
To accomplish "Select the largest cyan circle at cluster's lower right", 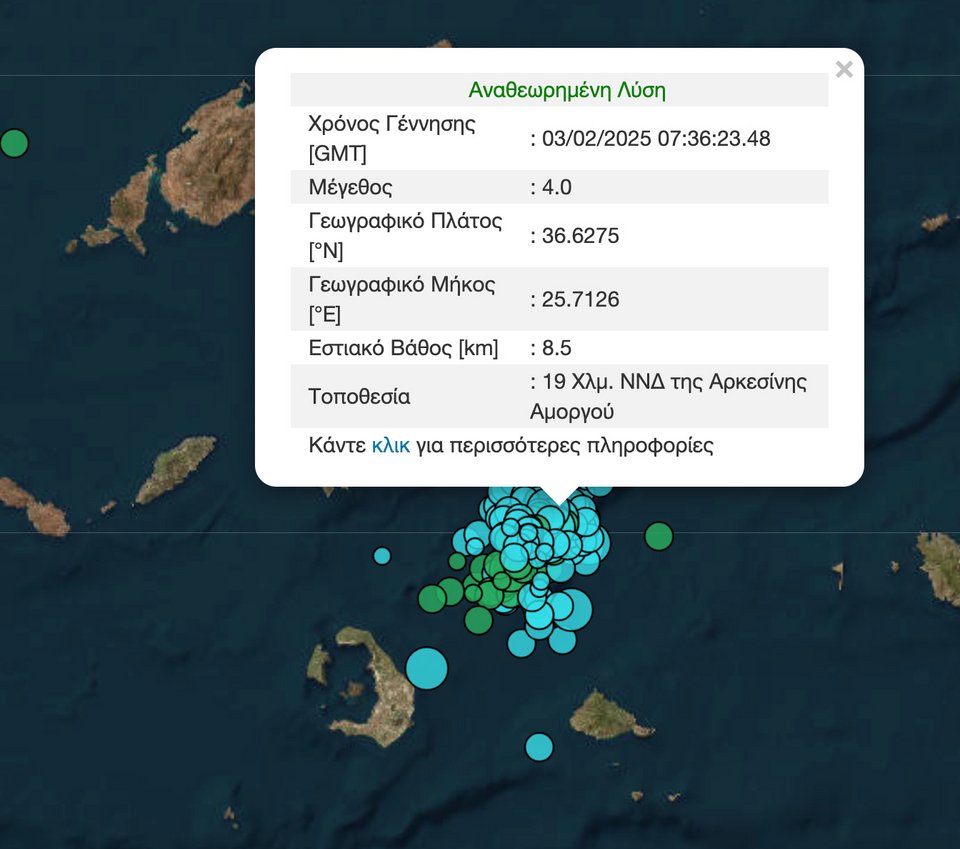I will (x=570, y=608).
